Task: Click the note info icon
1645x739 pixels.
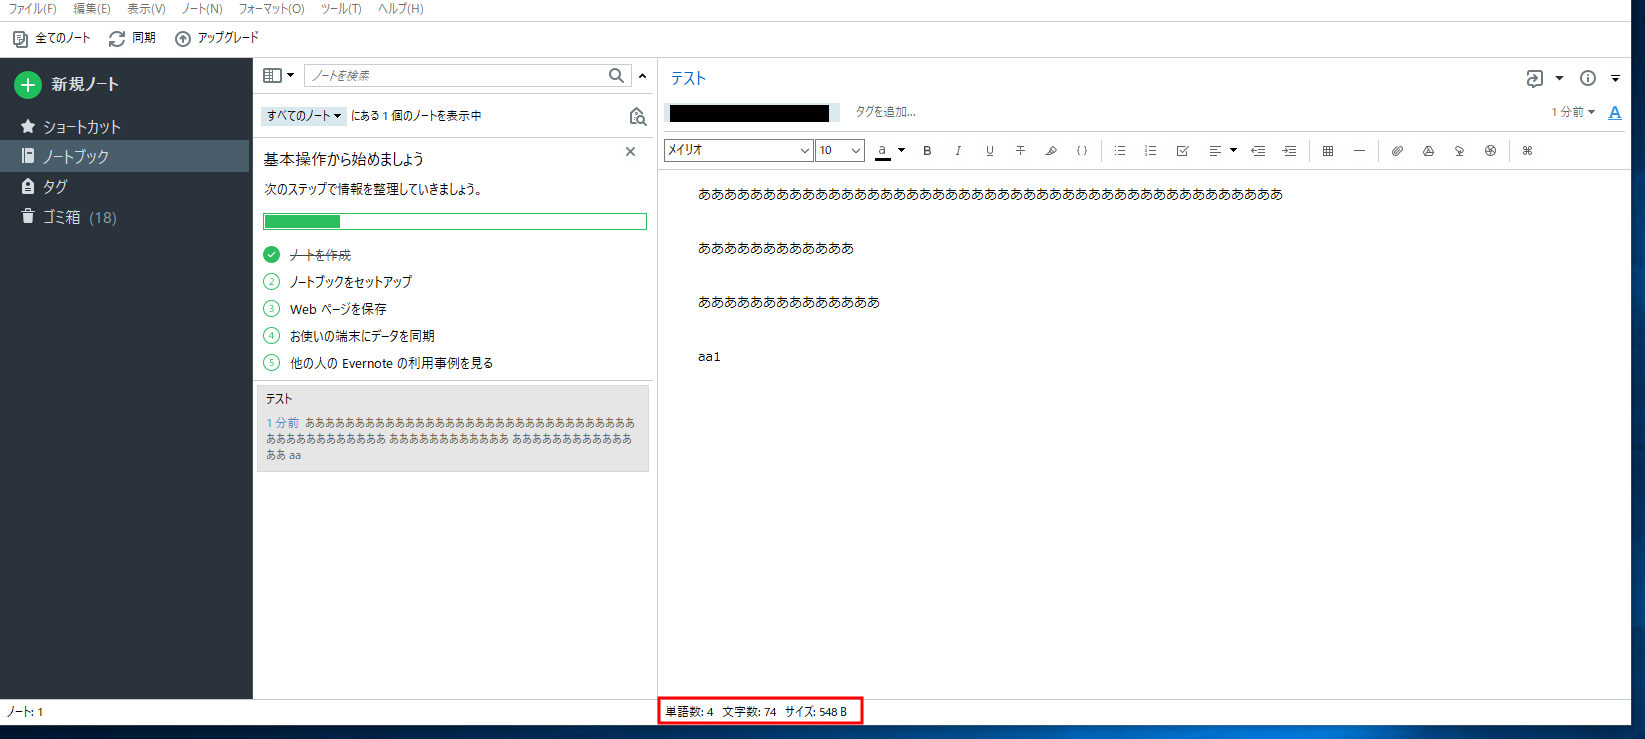Action: tap(1587, 78)
